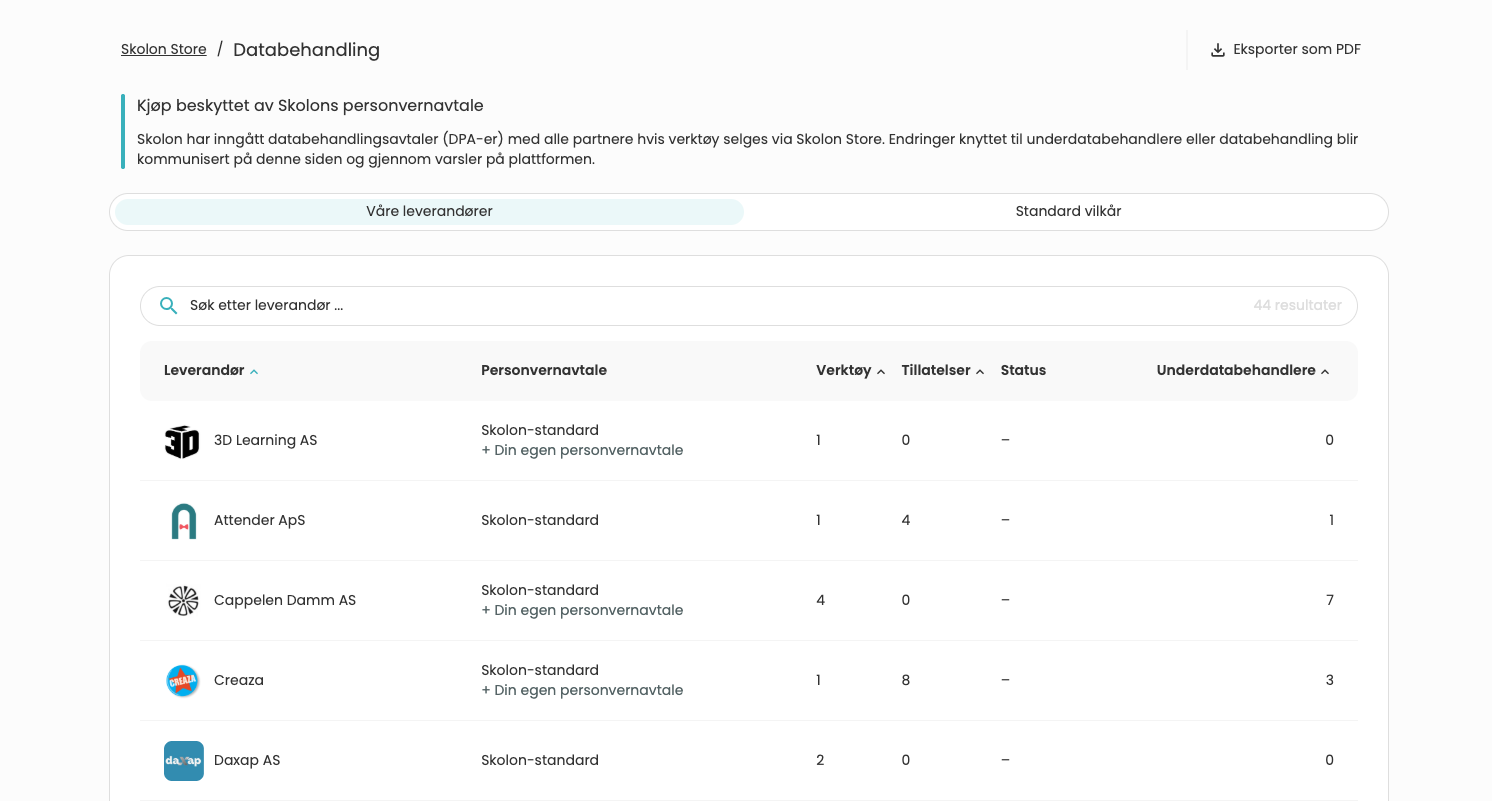The width and height of the screenshot is (1492, 801).
Task: Open the Standard vilkår tab
Action: (x=1068, y=212)
